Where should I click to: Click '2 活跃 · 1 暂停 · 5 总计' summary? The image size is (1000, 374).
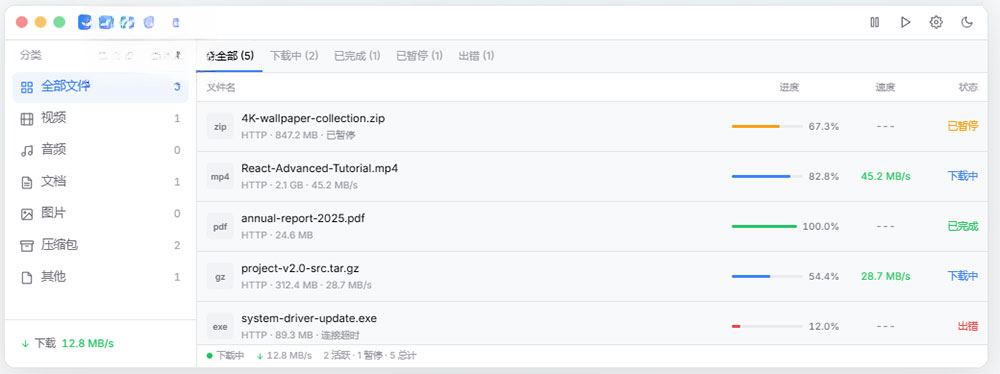point(370,355)
